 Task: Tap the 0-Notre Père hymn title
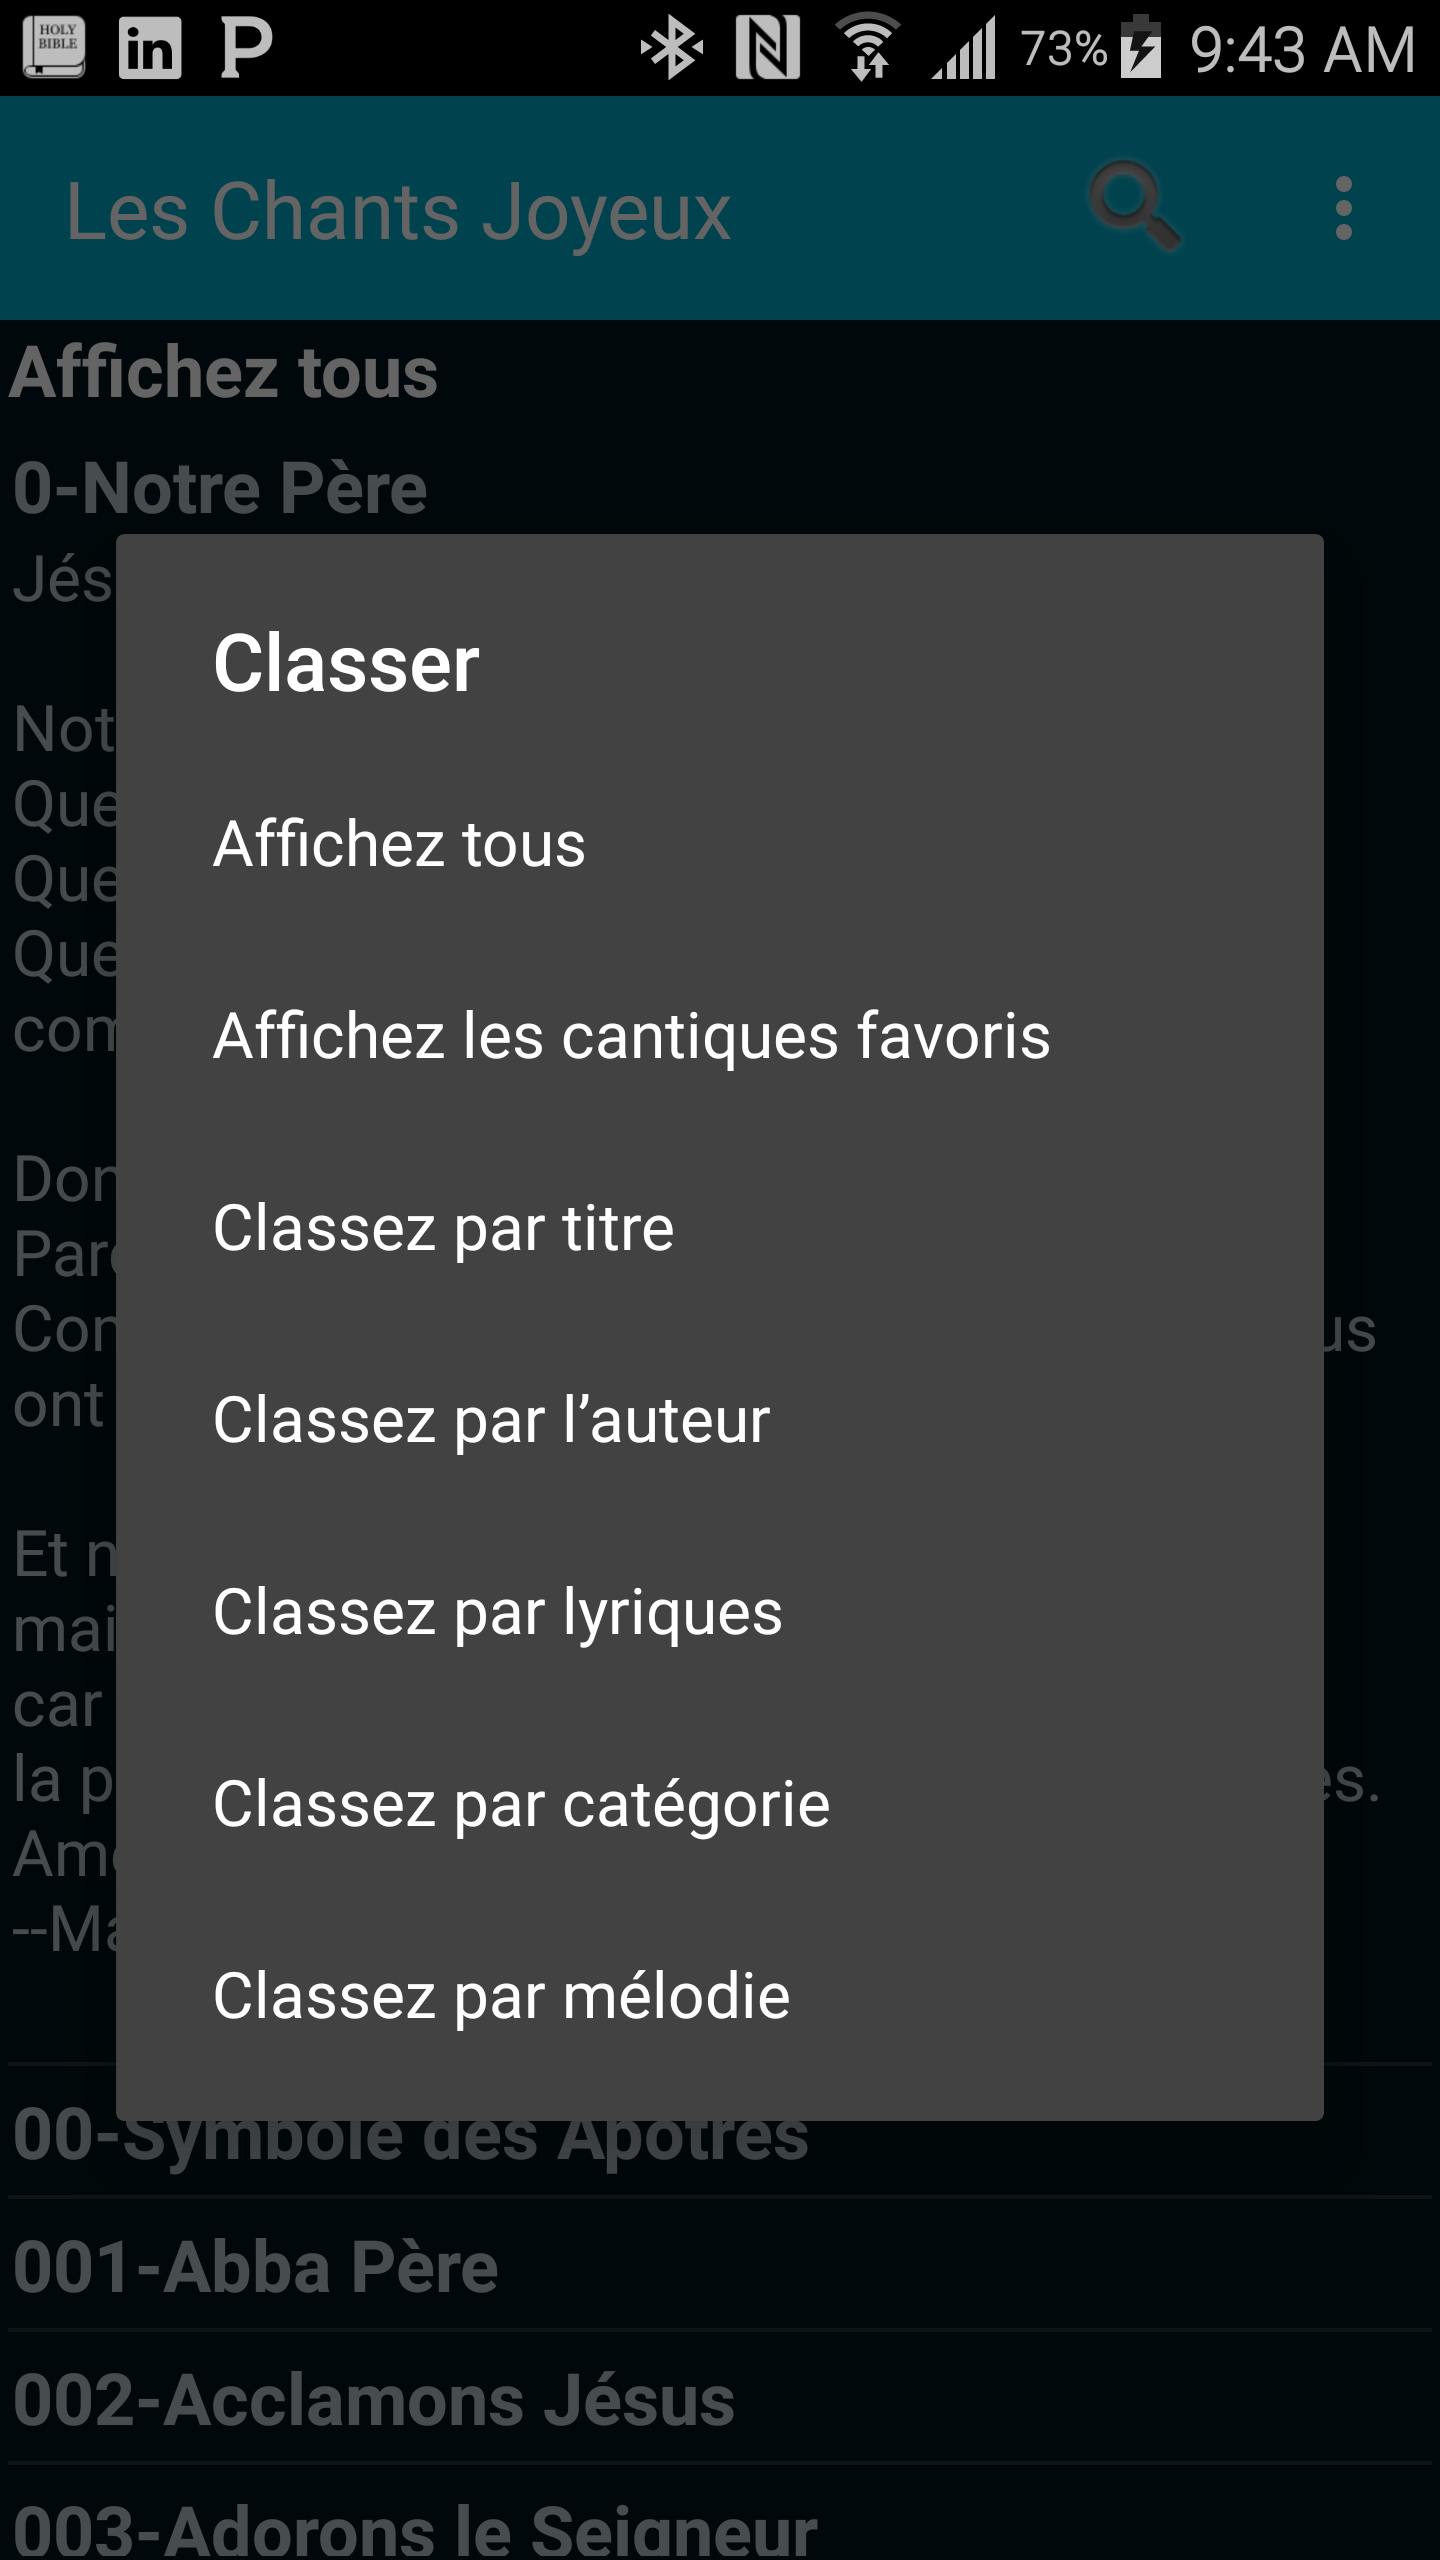pyautogui.click(x=220, y=488)
